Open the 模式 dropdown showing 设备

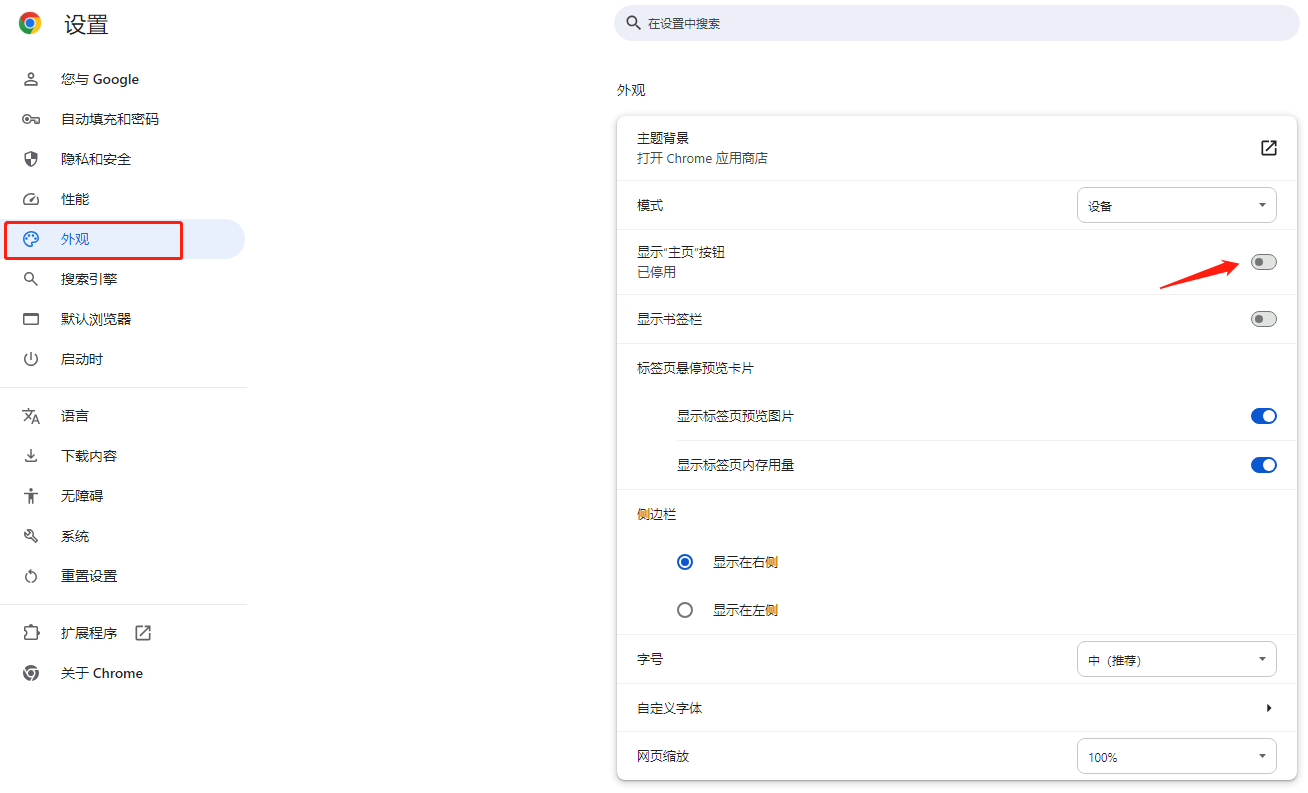point(1176,204)
